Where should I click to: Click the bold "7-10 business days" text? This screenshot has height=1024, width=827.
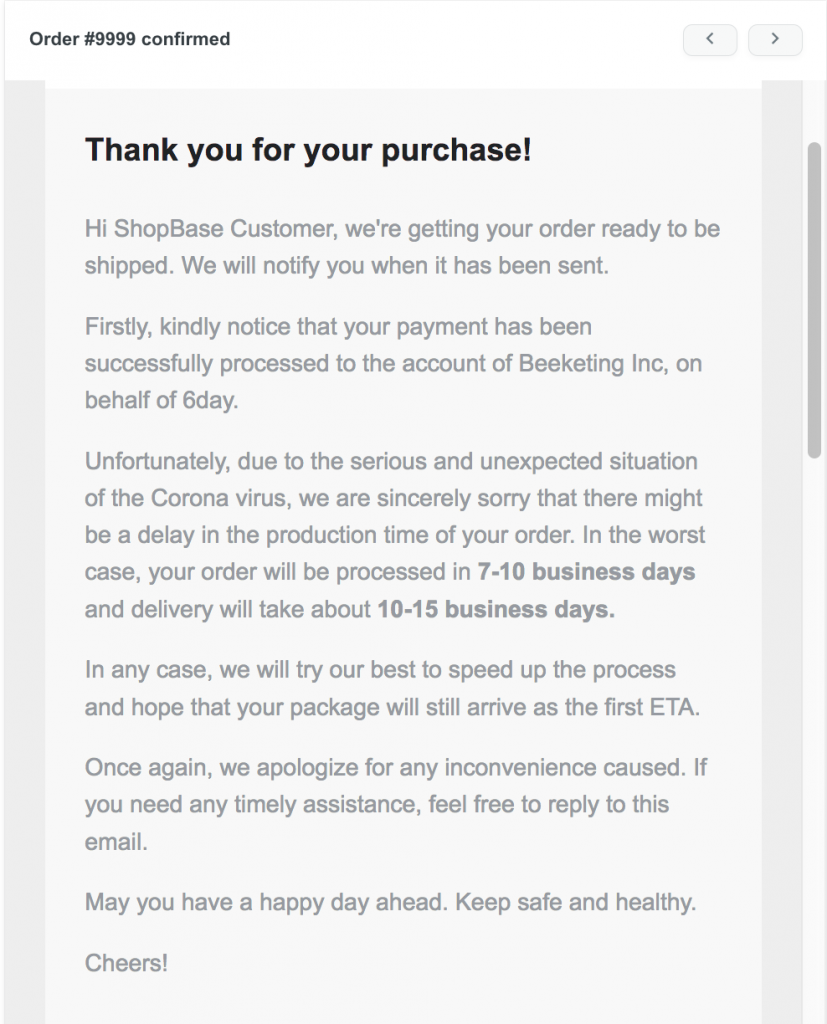[x=586, y=572]
